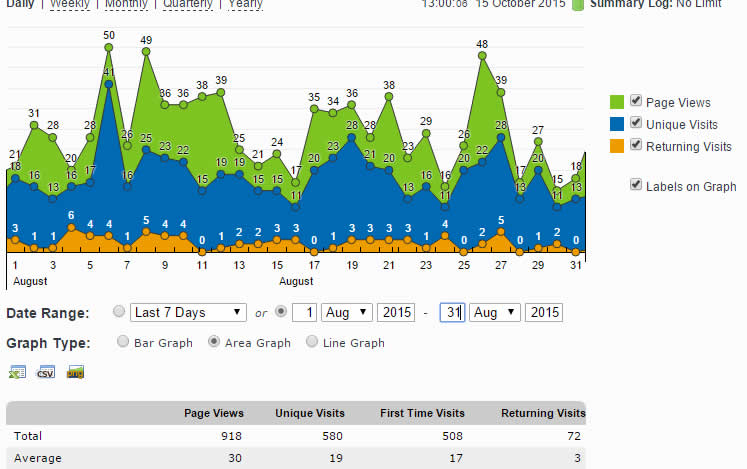
Task: Click the blue Unique Visits color swatch
Action: [616, 124]
